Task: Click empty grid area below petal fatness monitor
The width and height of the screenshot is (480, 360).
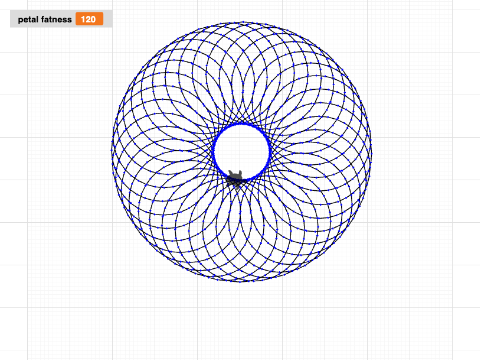Action: [60, 83]
